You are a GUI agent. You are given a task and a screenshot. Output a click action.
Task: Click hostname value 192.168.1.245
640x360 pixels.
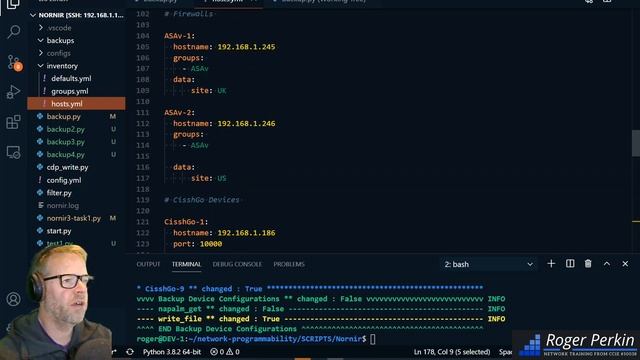(x=246, y=47)
